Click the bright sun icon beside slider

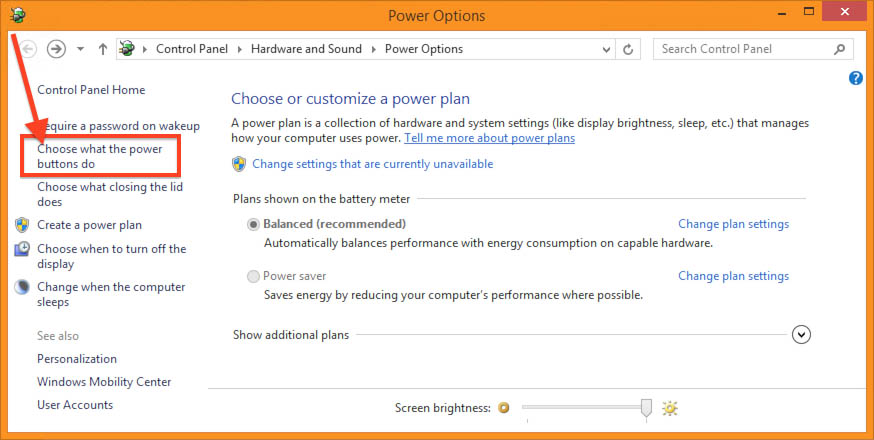[x=670, y=408]
